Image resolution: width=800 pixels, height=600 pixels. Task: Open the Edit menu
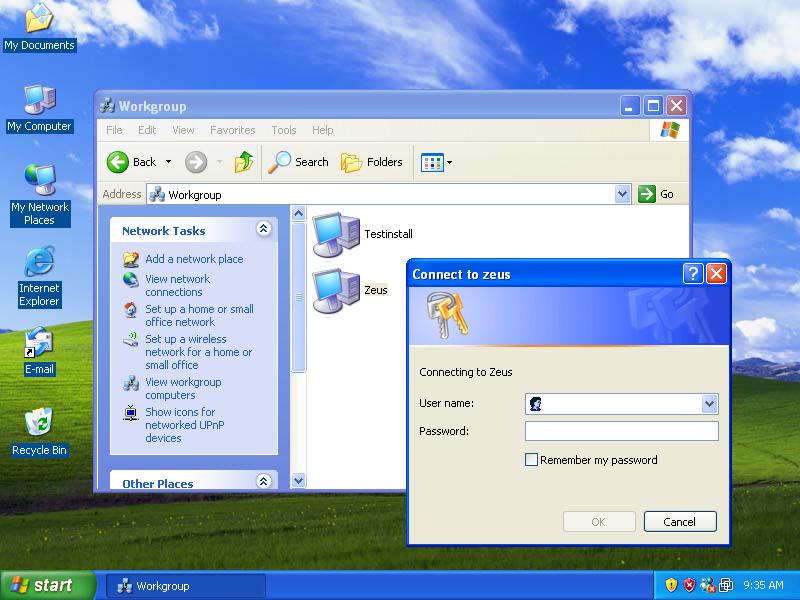coord(147,130)
